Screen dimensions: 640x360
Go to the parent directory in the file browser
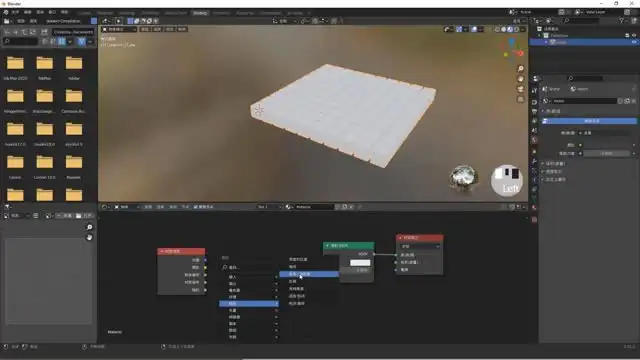coord(24,32)
